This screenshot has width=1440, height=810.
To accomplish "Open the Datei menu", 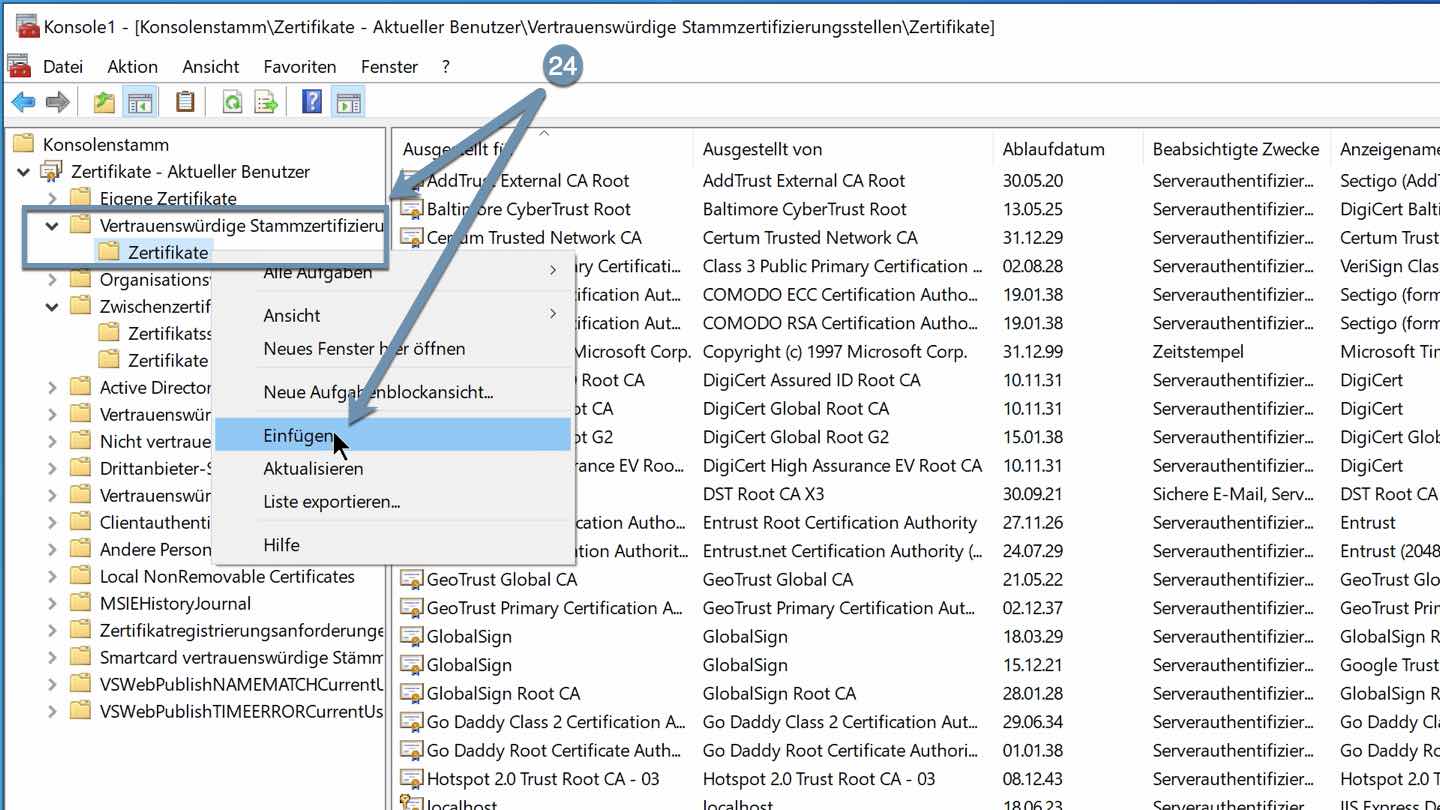I will (x=63, y=67).
